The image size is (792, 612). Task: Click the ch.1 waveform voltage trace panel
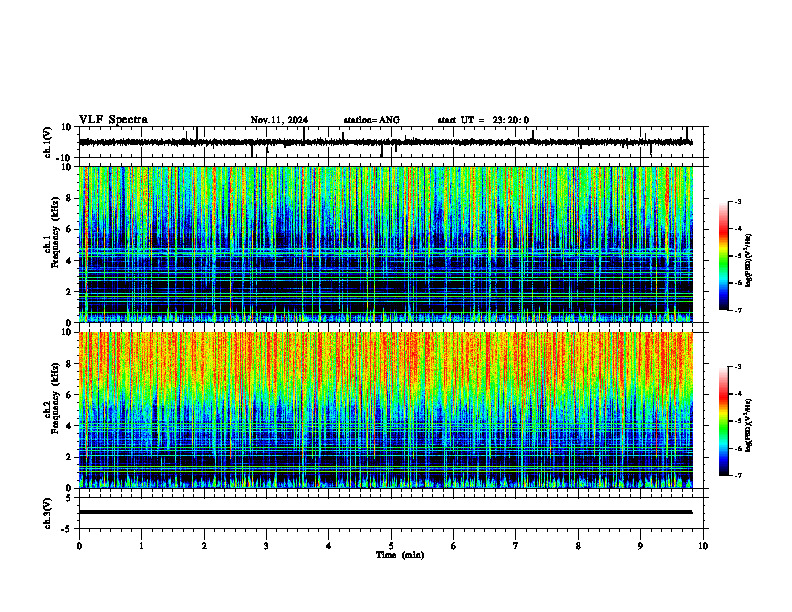393,142
